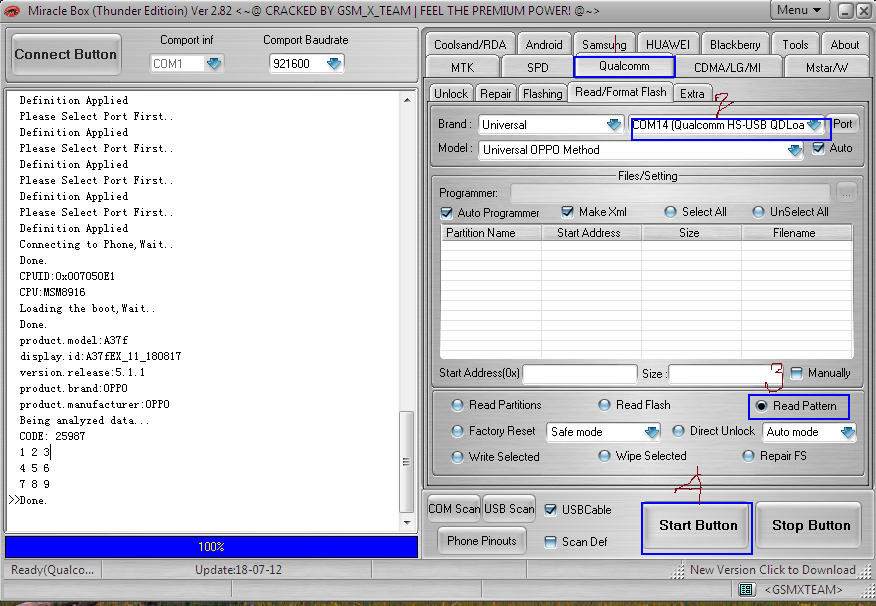Select the Write Selected radio button
Viewport: 876px width, 606px height.
(x=458, y=457)
